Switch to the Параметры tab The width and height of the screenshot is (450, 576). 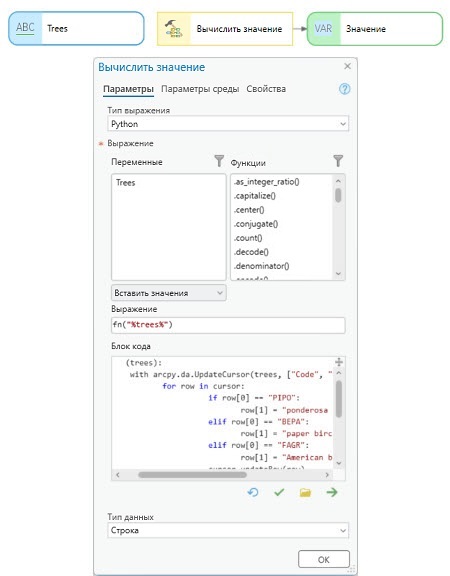tap(128, 89)
